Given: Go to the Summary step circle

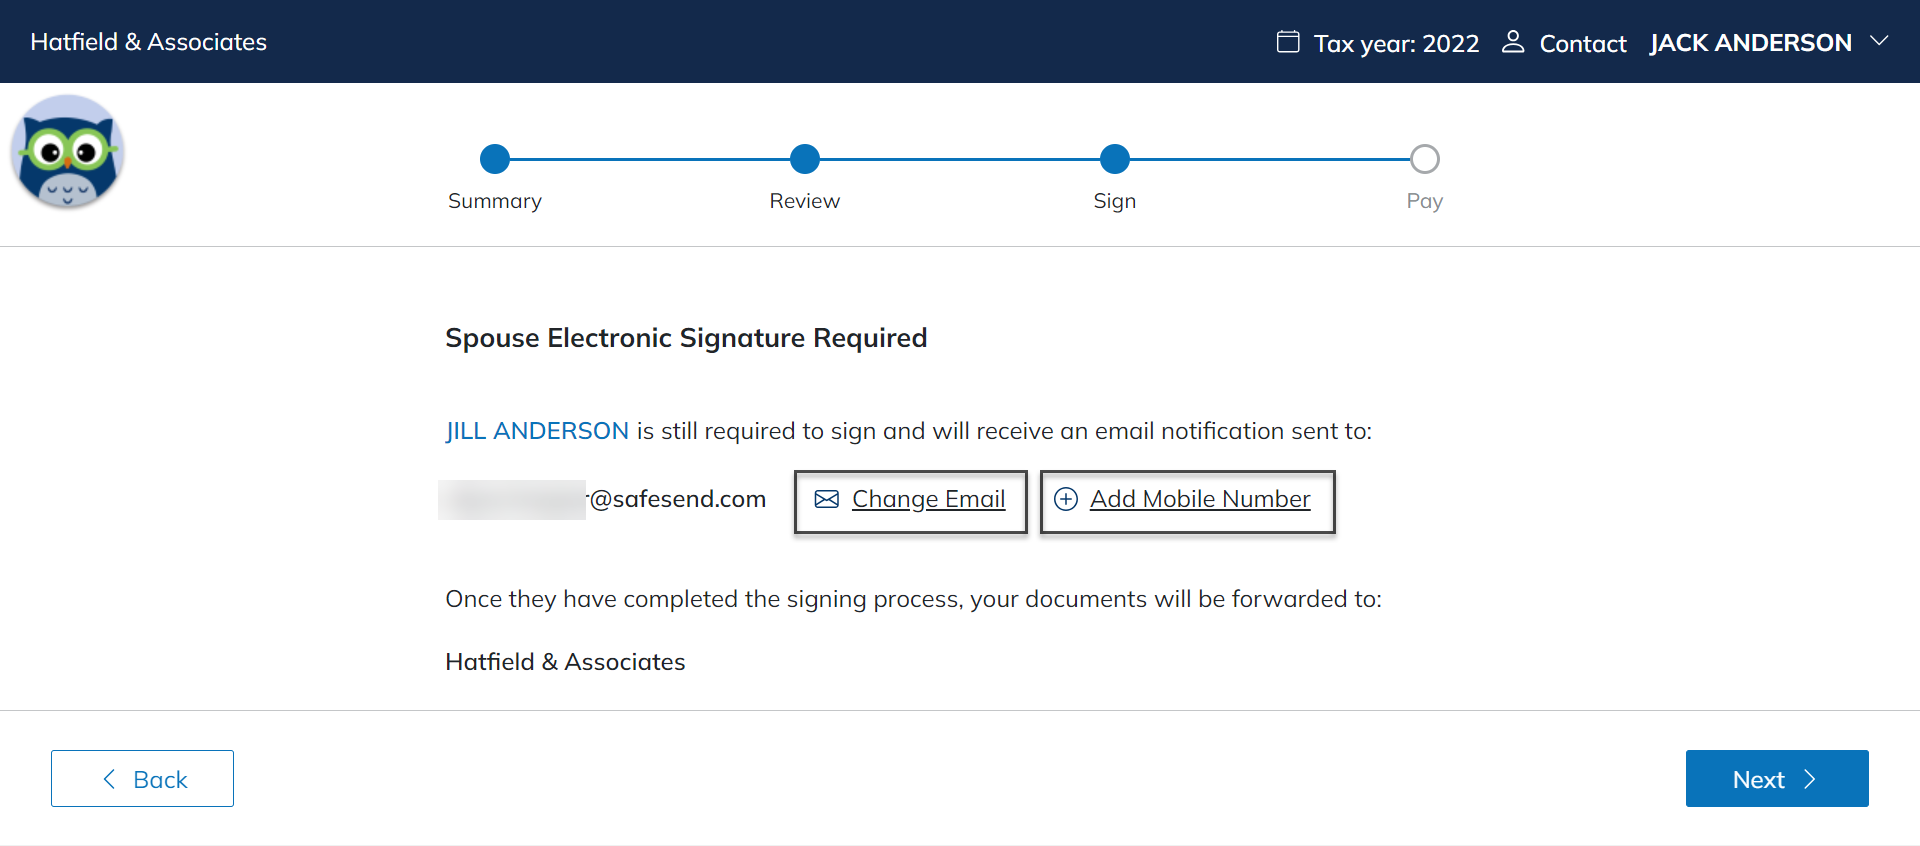Looking at the screenshot, I should pyautogui.click(x=495, y=159).
